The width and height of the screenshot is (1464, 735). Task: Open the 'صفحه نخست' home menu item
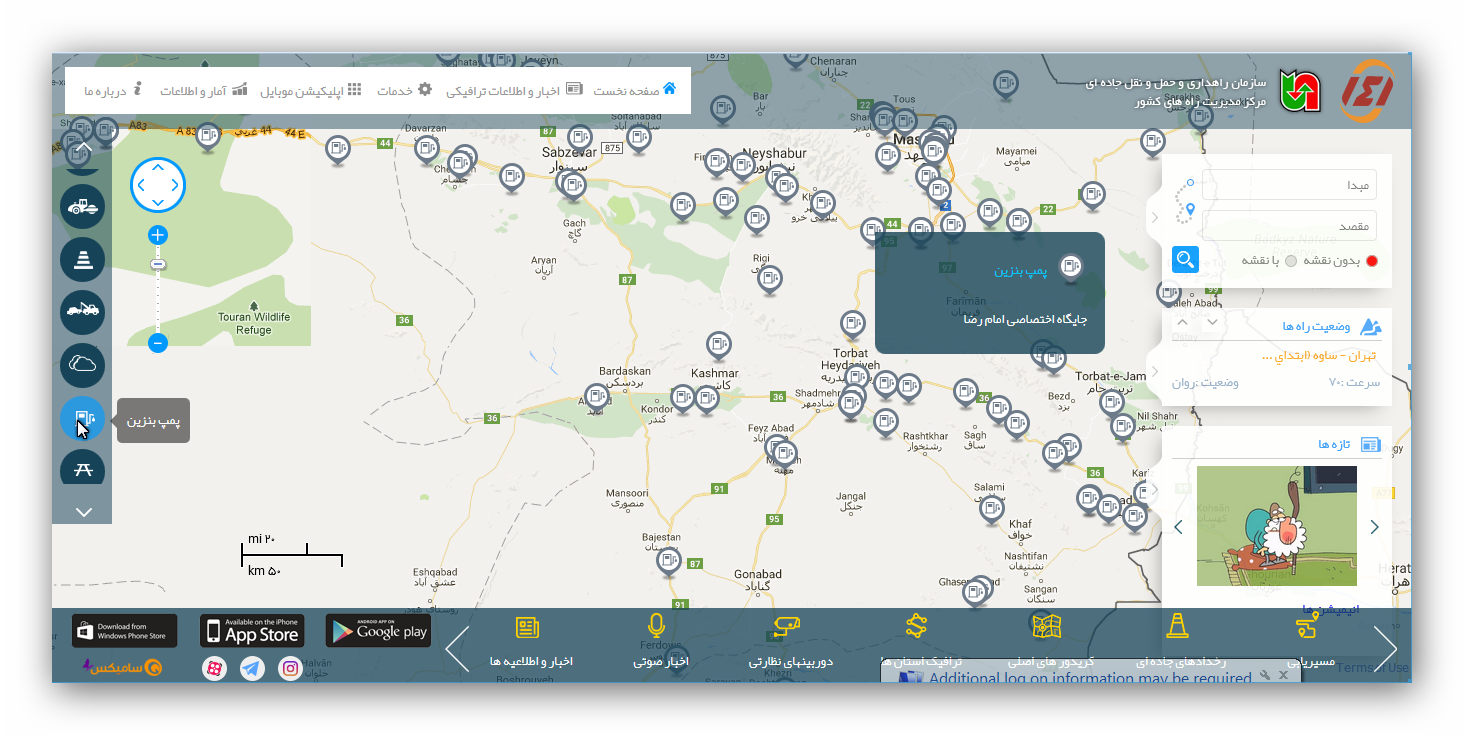635,90
